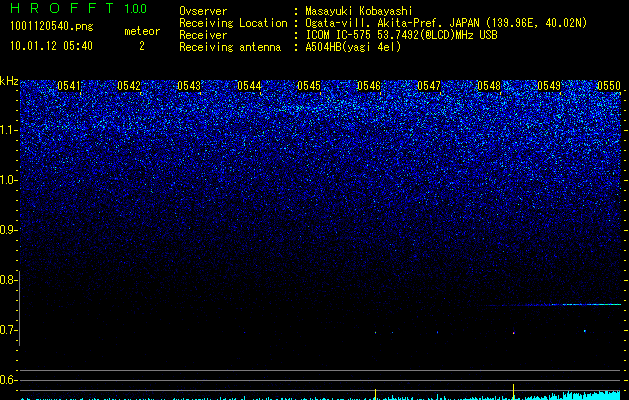Viewport: 629px width, 400px height.
Task: Click the 0542 time marker
Action: click(129, 86)
